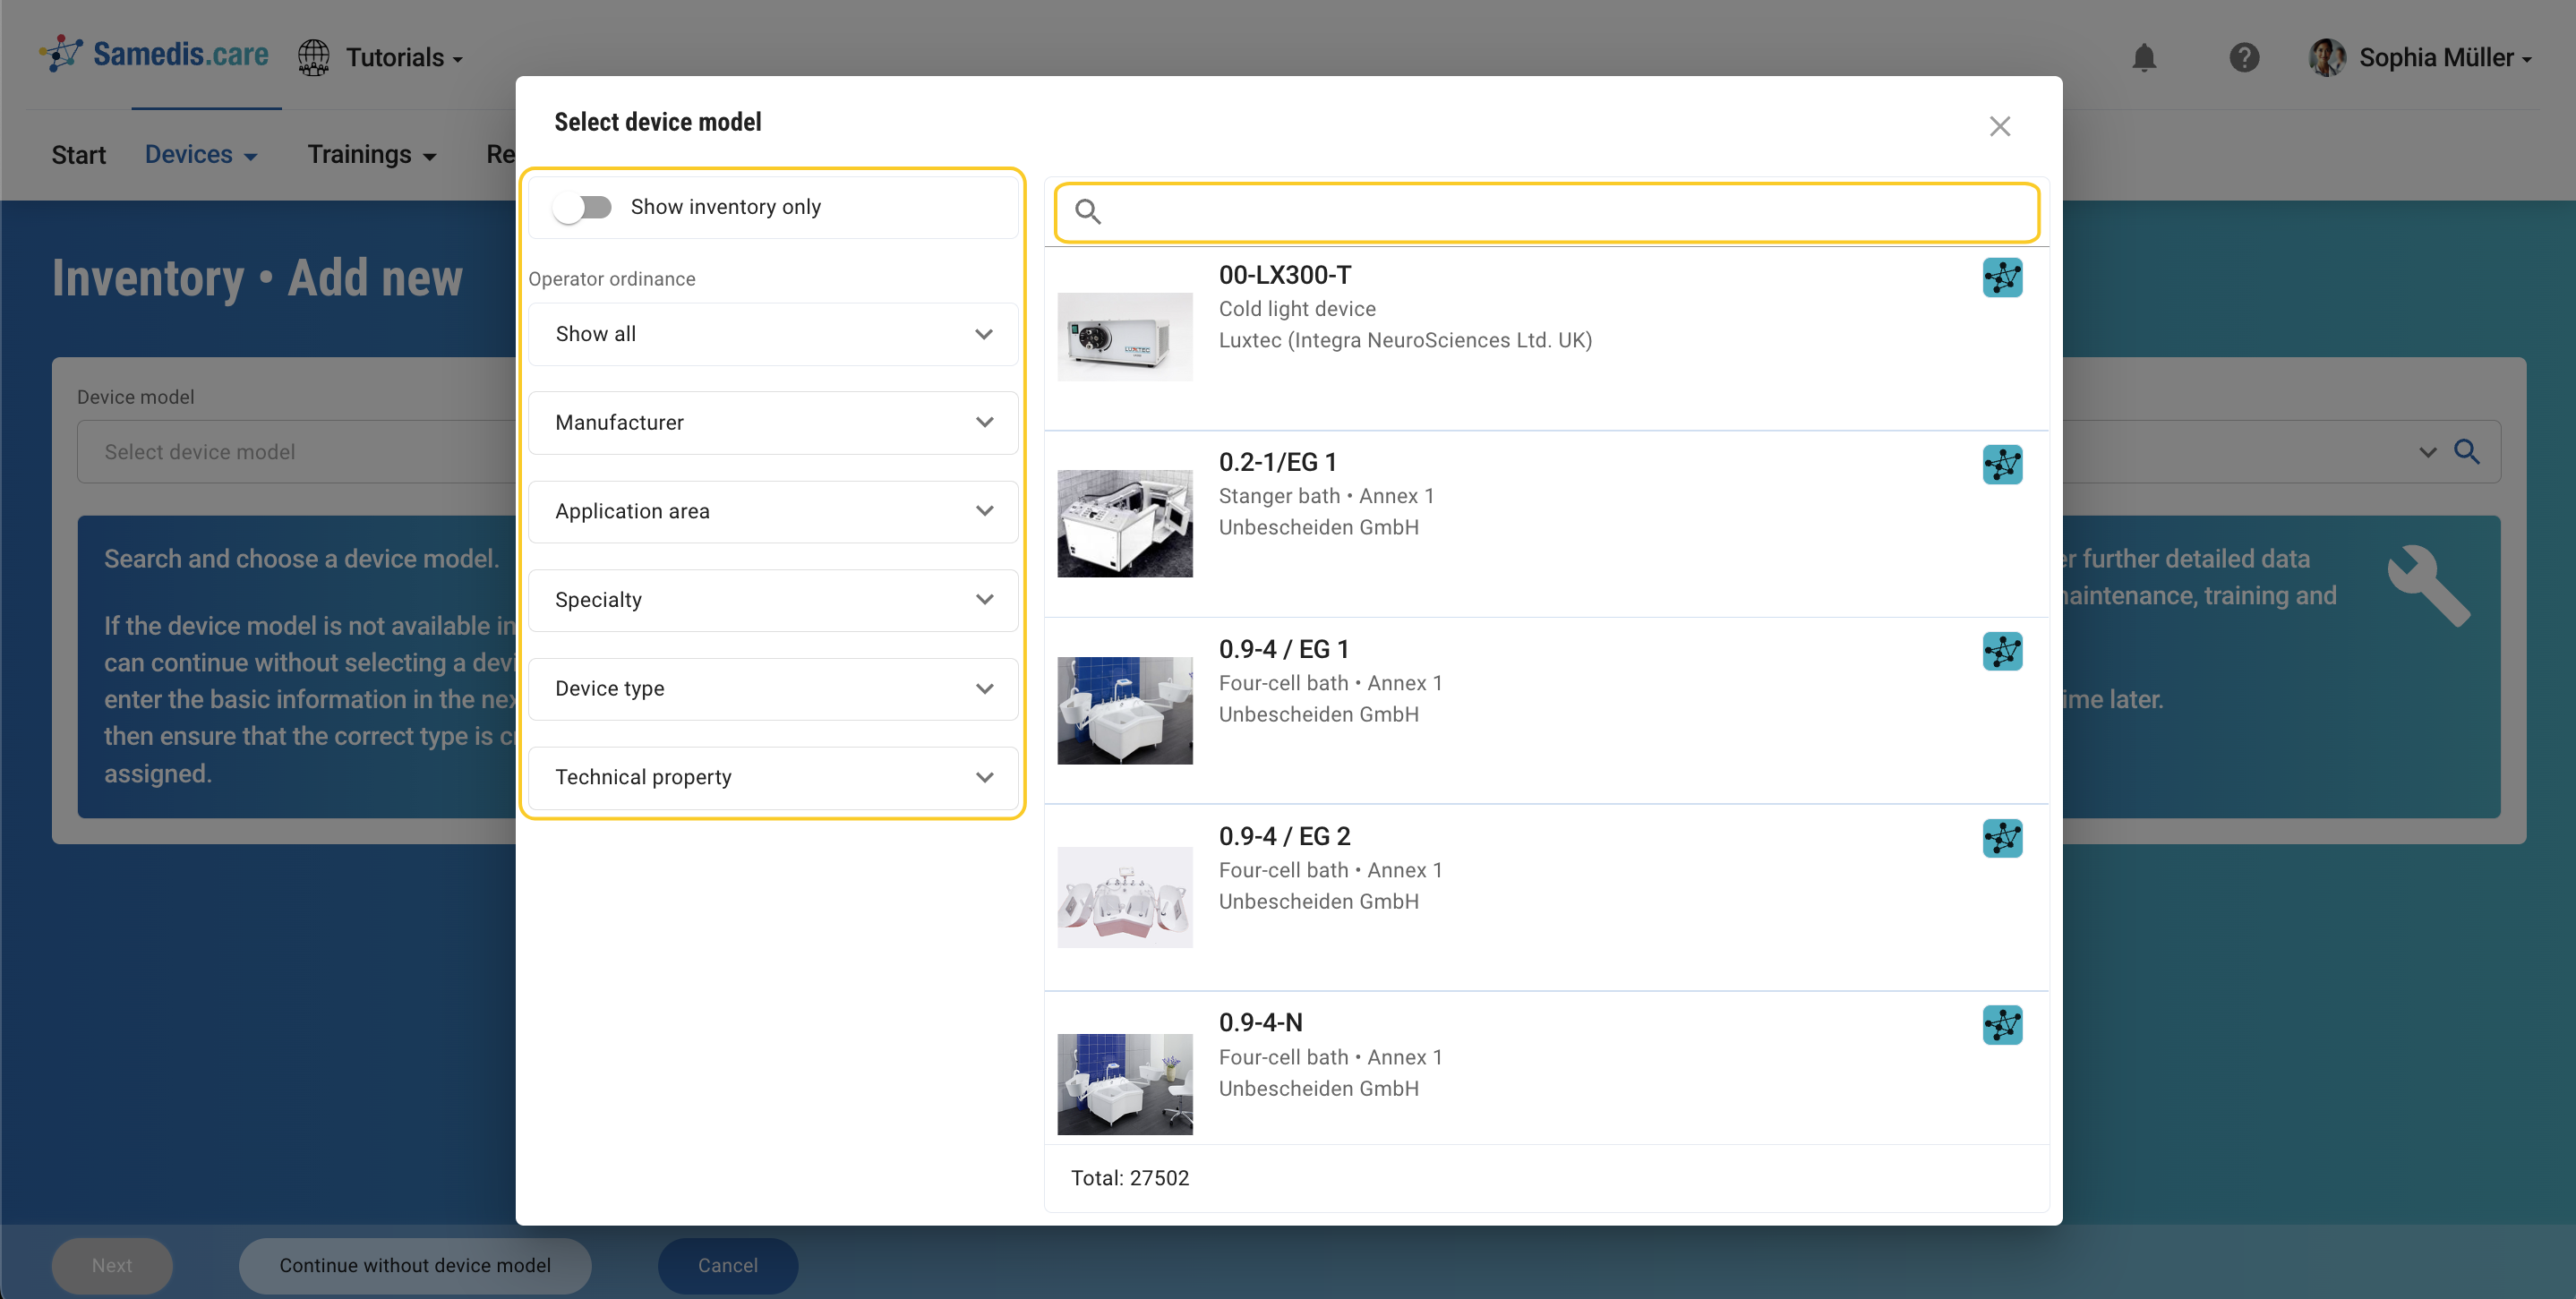Click the Samedis badge icon for 0.2-1/EG 1
Viewport: 2576px width, 1299px height.
tap(2001, 465)
